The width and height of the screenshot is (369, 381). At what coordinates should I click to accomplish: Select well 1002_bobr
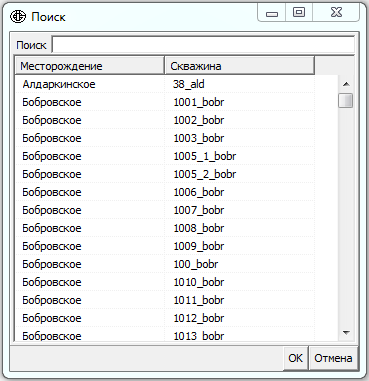199,120
